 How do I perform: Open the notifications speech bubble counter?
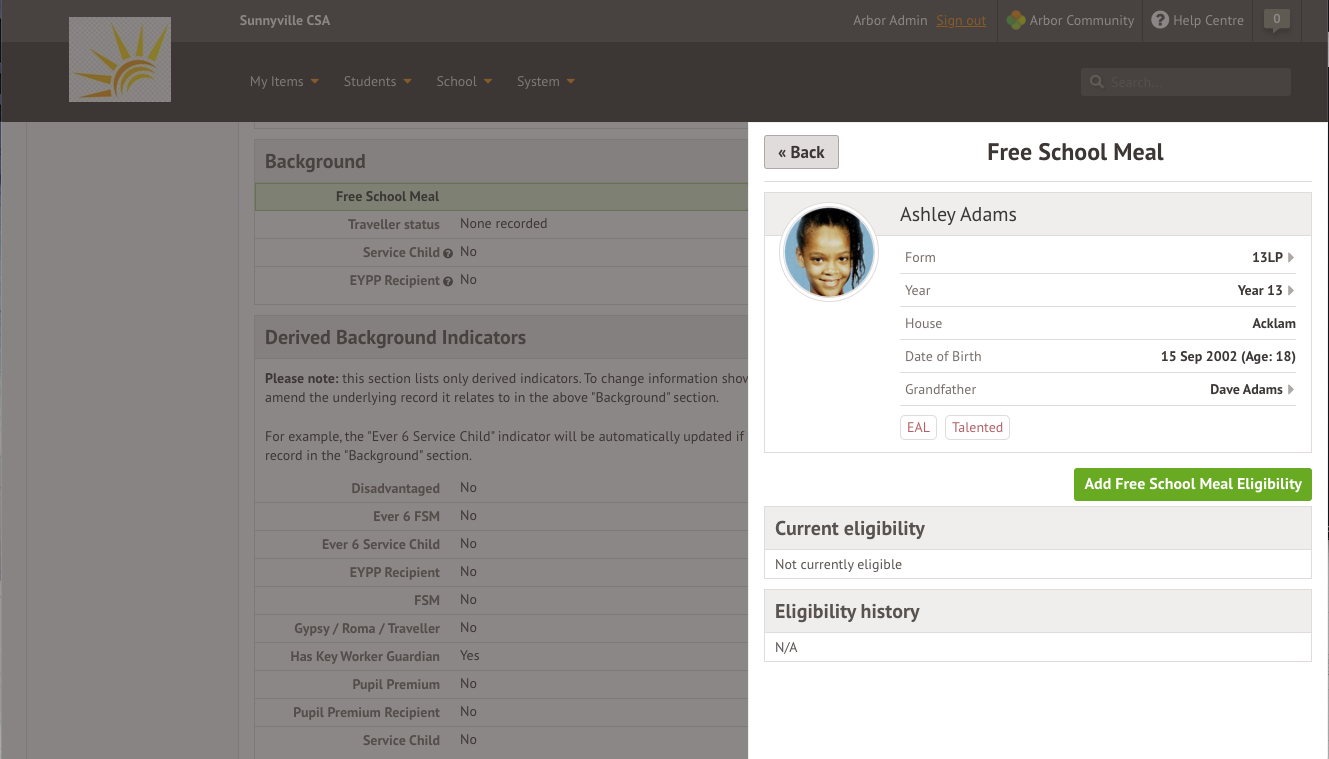pos(1276,20)
